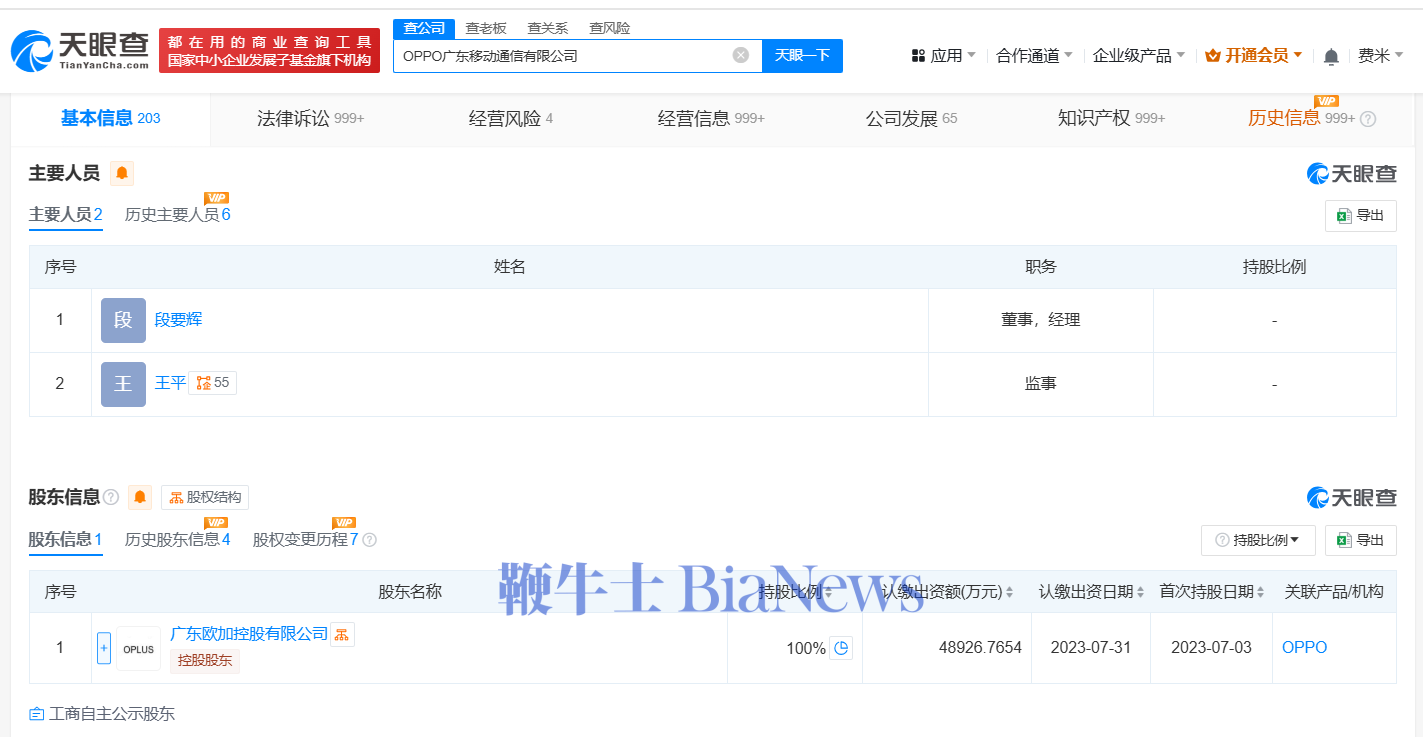This screenshot has height=737, width=1423.
Task: Click the pie chart icon next to 100%
Action: [x=841, y=648]
